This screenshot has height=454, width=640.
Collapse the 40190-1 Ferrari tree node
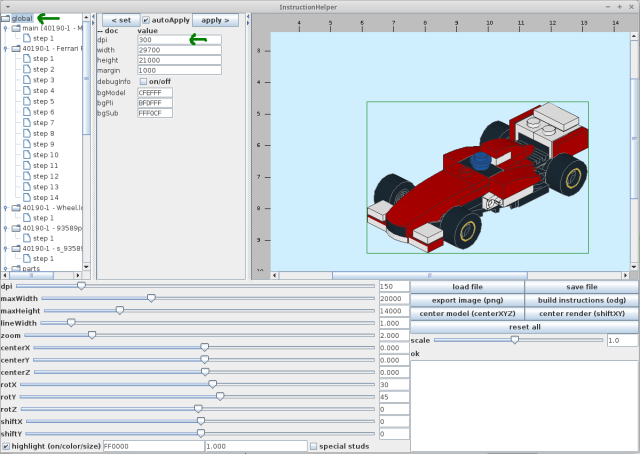(6, 48)
